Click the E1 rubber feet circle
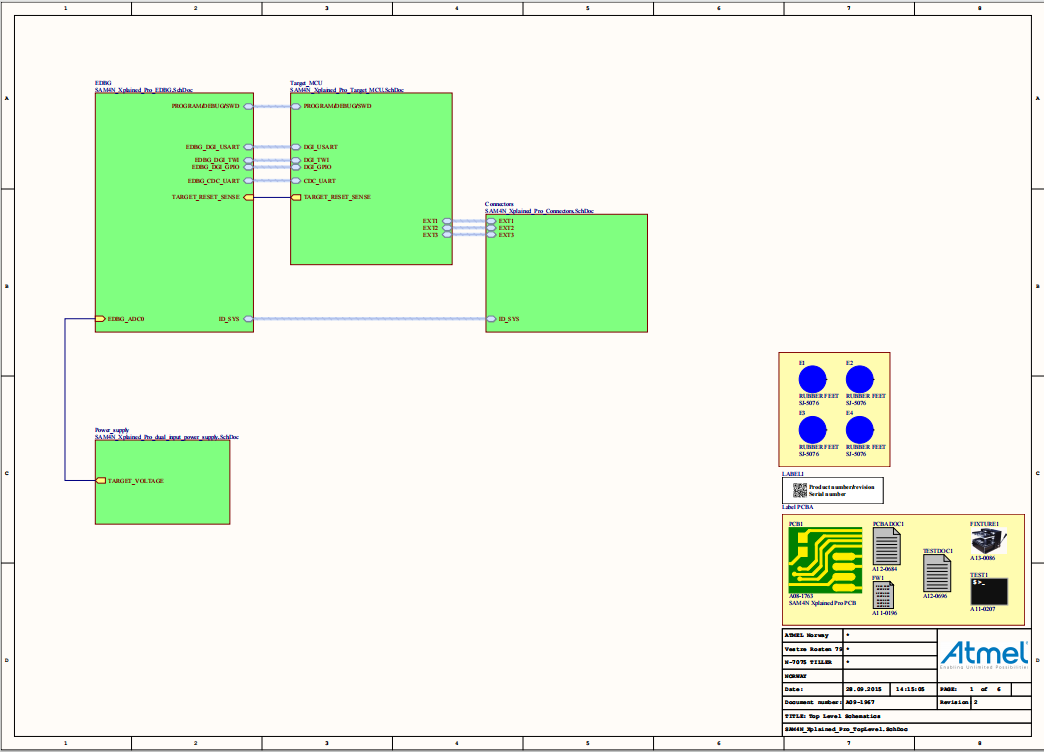Image resolution: width=1044 pixels, height=752 pixels. [x=812, y=380]
